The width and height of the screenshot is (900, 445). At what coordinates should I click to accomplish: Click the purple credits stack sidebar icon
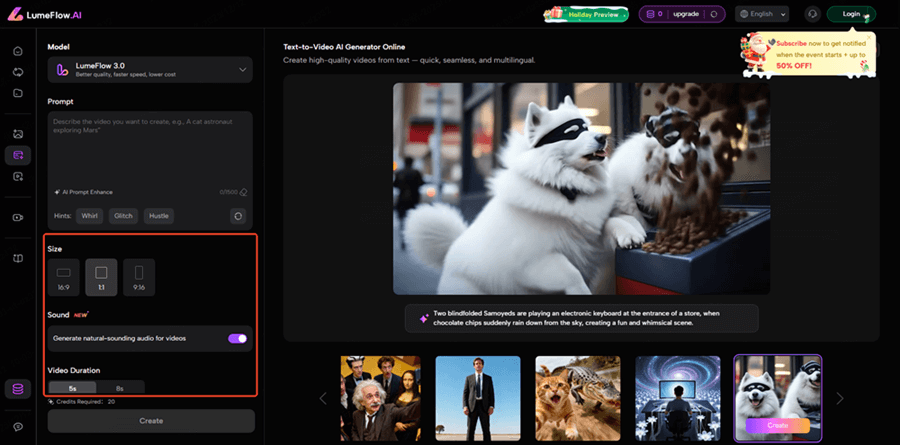click(18, 389)
